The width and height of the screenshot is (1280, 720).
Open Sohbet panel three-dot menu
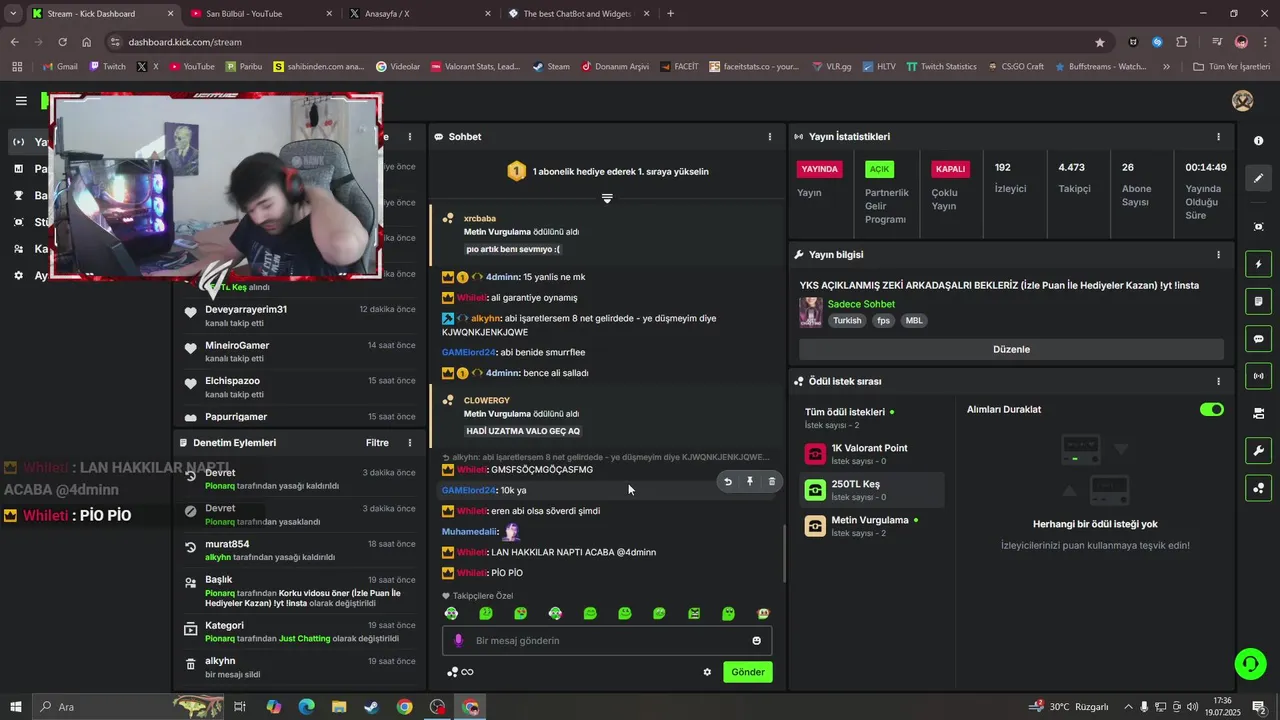click(x=769, y=136)
